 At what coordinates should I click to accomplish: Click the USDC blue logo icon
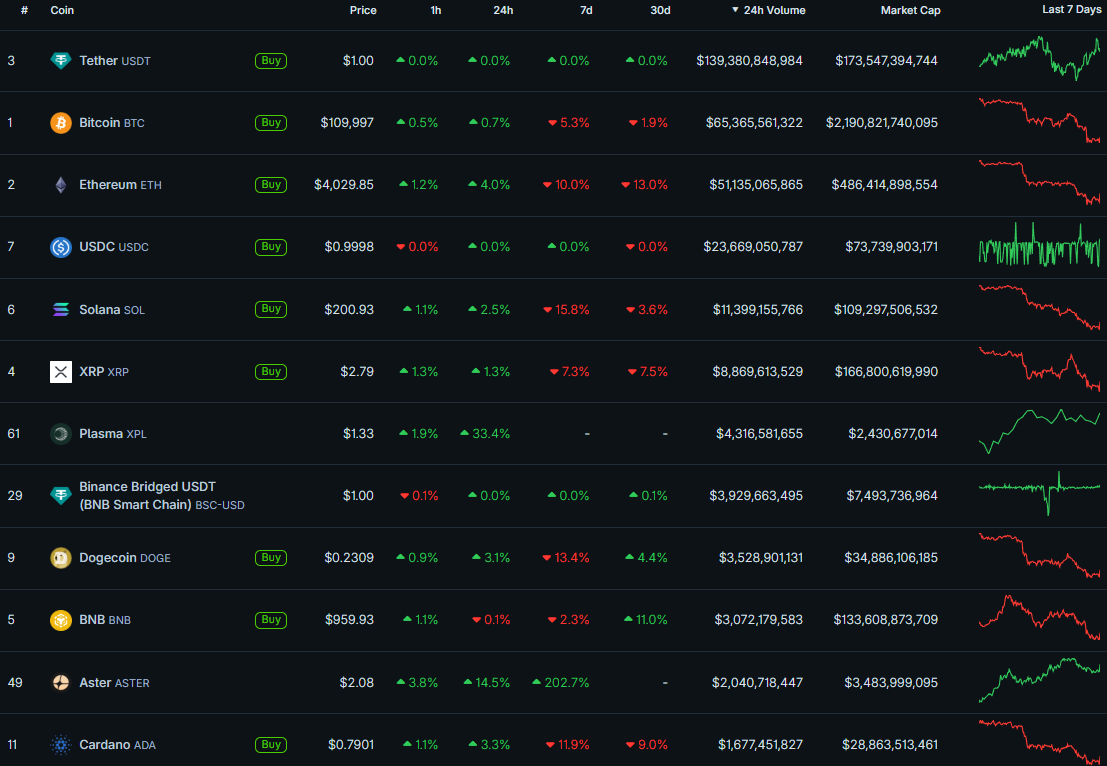(x=61, y=247)
